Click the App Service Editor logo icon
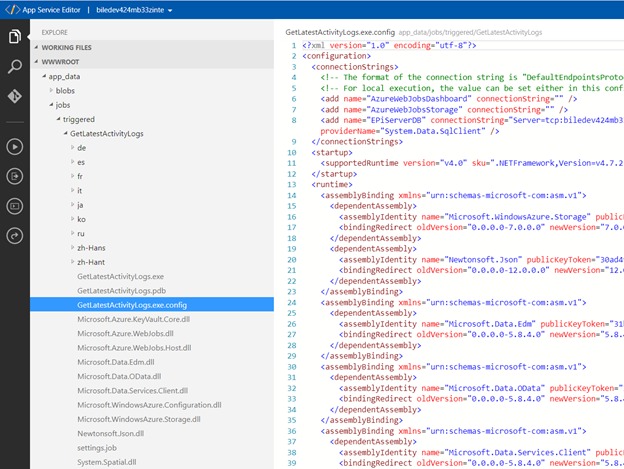Screen dimensions: 624x469 coord(10,10)
